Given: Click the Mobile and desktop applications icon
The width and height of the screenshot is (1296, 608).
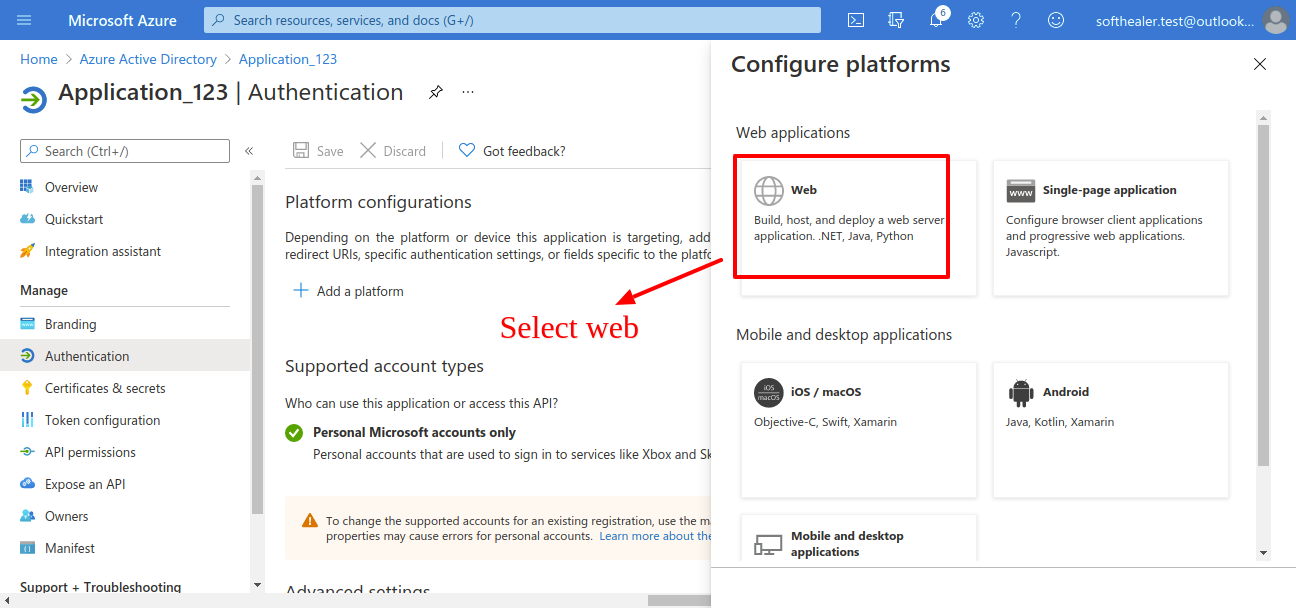Looking at the screenshot, I should (768, 545).
